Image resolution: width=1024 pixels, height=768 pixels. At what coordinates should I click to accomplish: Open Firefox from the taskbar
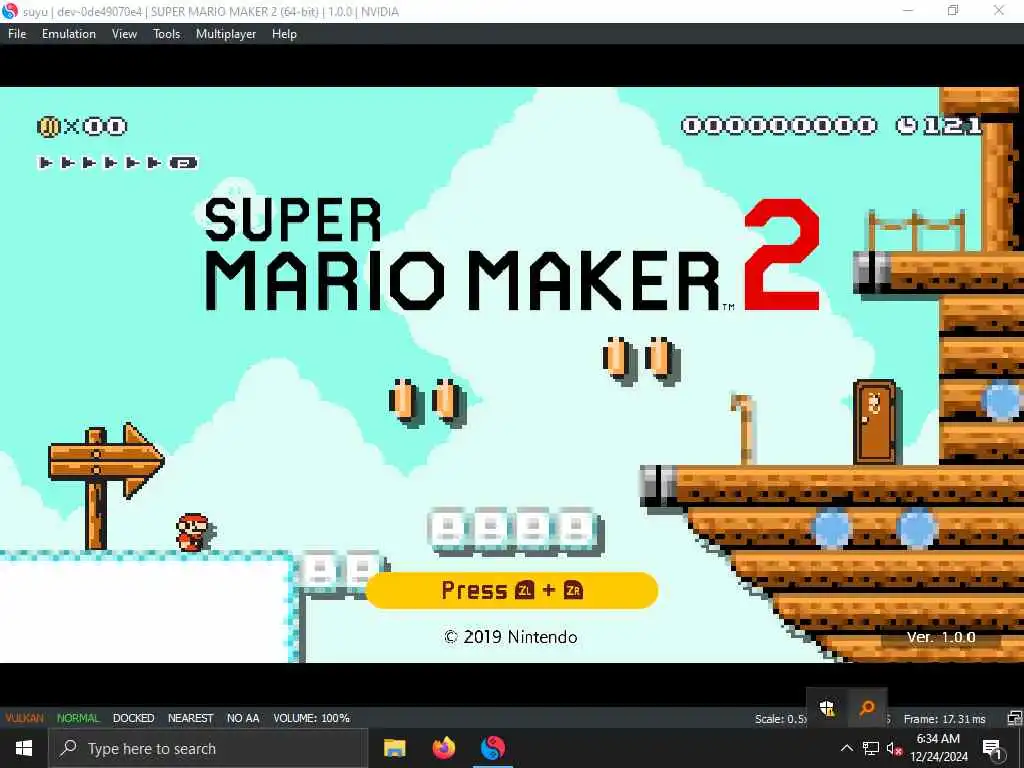click(x=444, y=748)
